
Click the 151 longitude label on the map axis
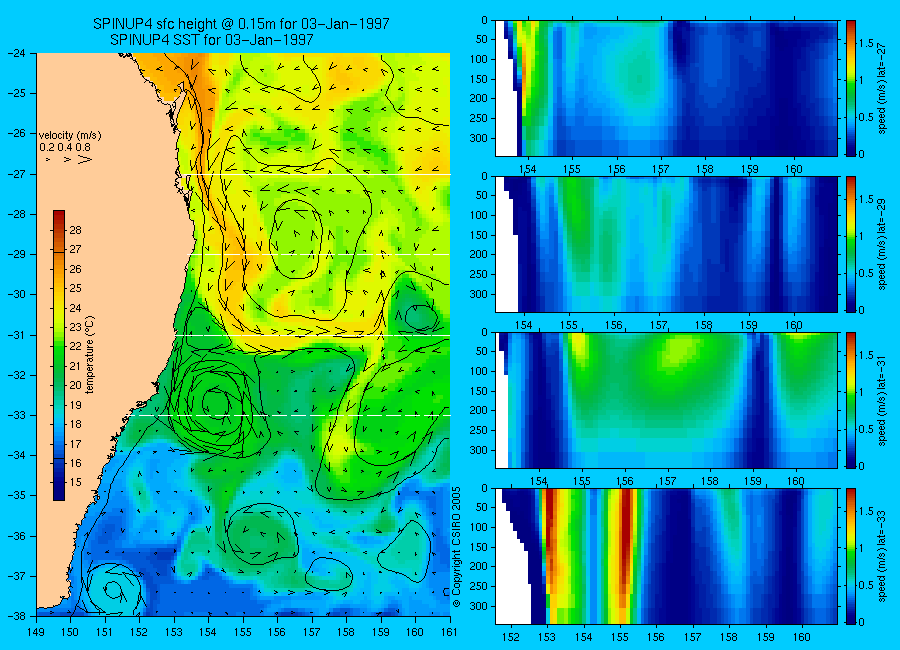point(105,632)
